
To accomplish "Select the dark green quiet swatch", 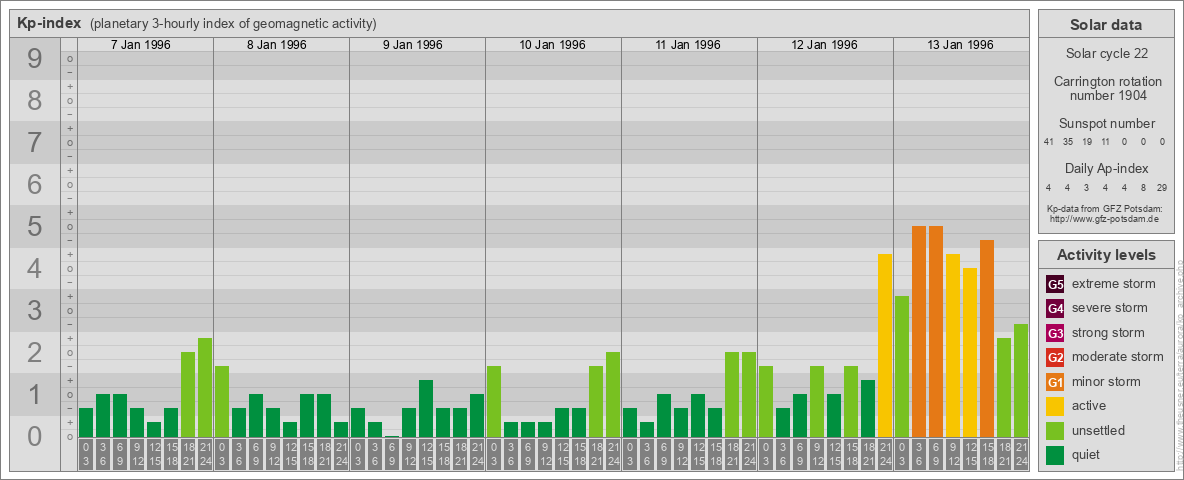I will (1055, 455).
